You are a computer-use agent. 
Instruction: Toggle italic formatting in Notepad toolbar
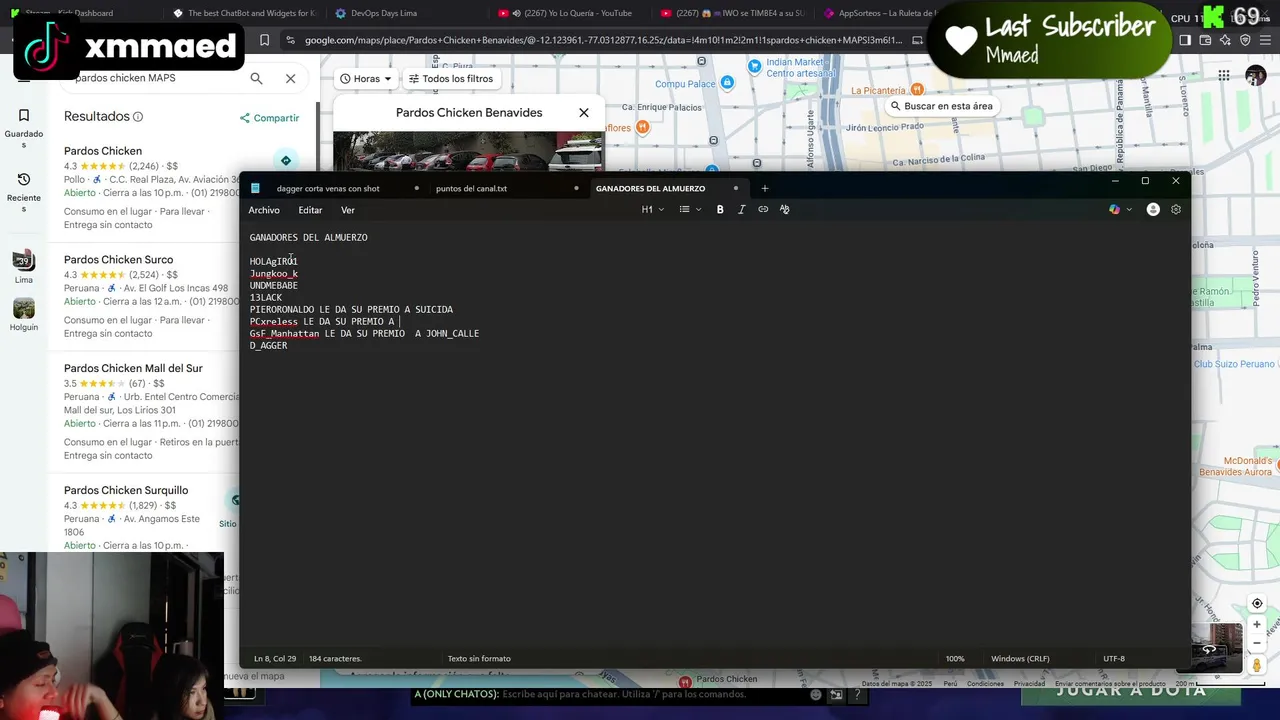click(x=741, y=209)
